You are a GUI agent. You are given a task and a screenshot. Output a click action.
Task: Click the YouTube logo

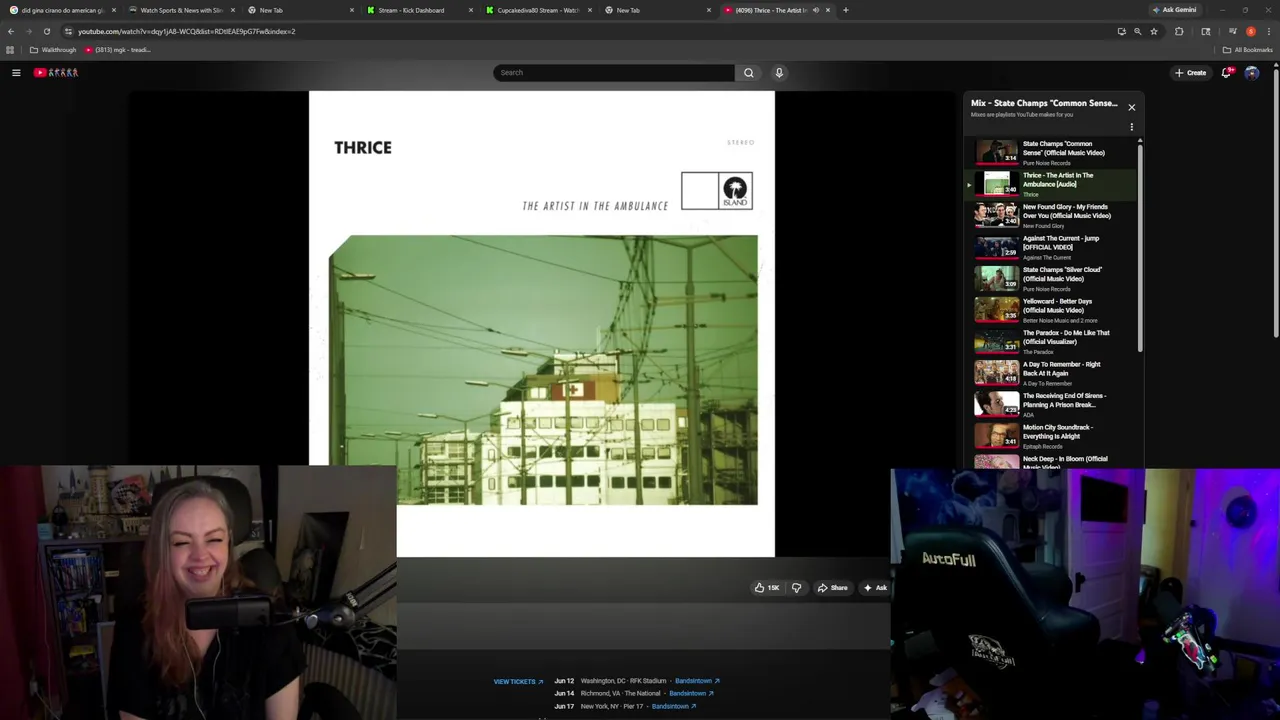tap(56, 72)
